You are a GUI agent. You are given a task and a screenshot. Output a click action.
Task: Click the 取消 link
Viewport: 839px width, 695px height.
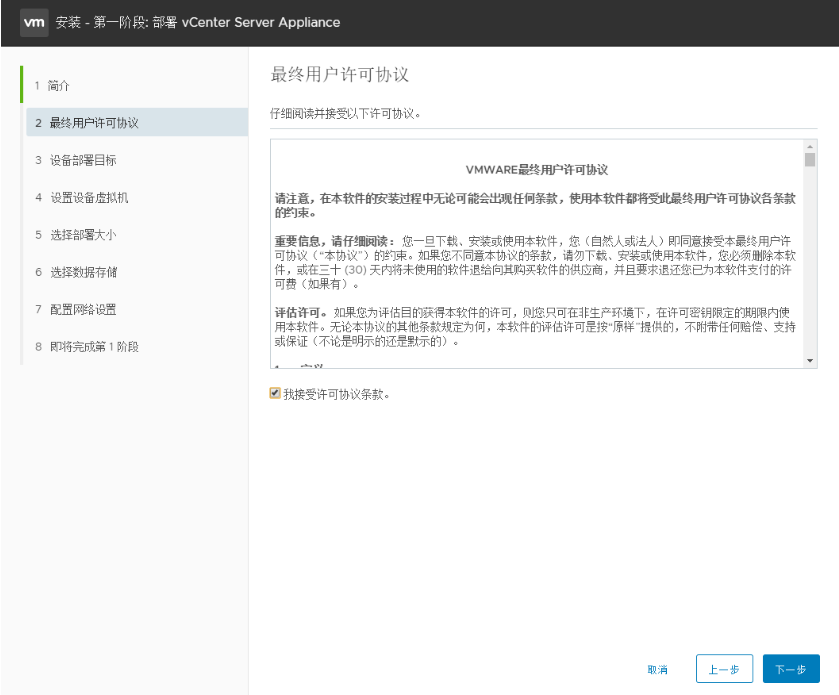(x=657, y=669)
